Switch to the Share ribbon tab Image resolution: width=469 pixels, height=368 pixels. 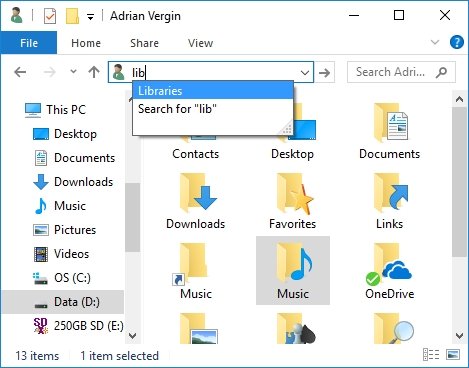click(144, 43)
